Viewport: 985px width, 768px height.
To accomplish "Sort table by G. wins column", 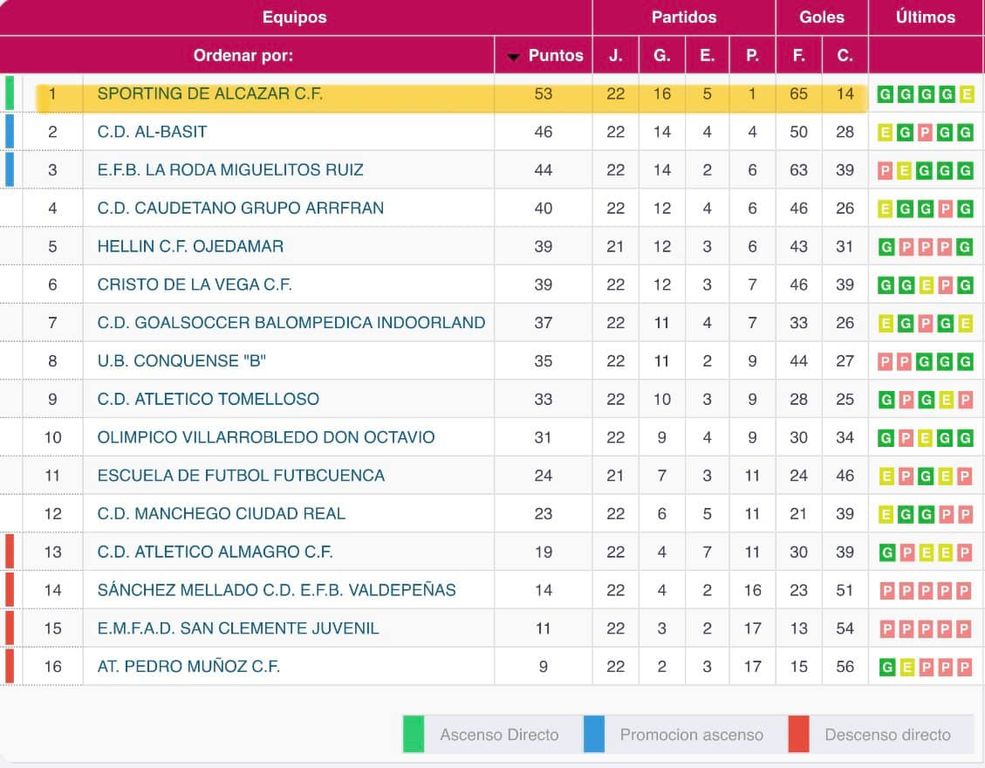I will tap(662, 56).
